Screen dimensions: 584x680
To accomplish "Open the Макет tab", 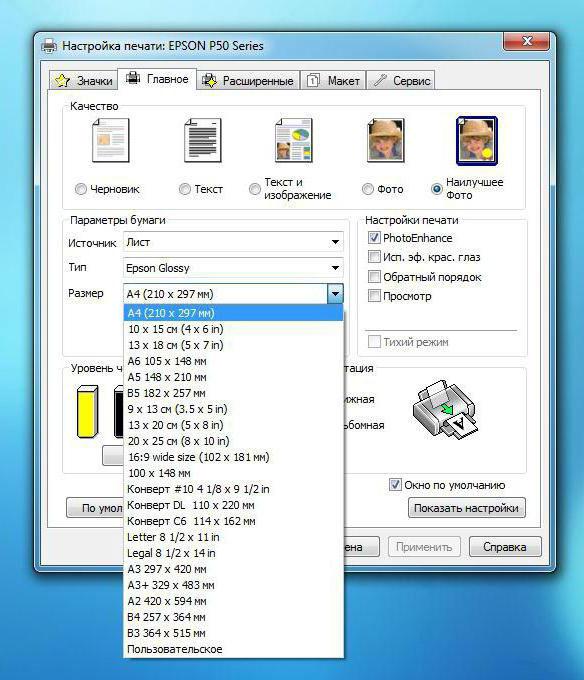I will click(333, 81).
